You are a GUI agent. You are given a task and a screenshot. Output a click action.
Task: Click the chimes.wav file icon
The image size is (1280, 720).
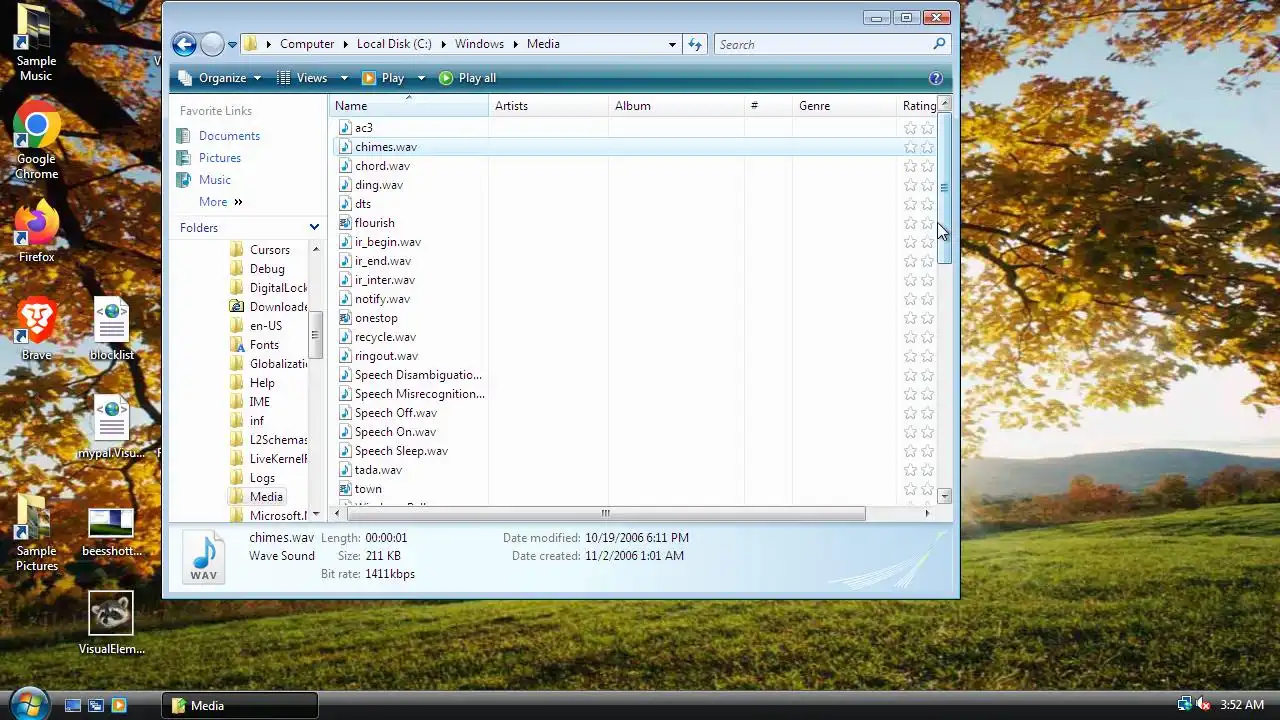point(345,147)
